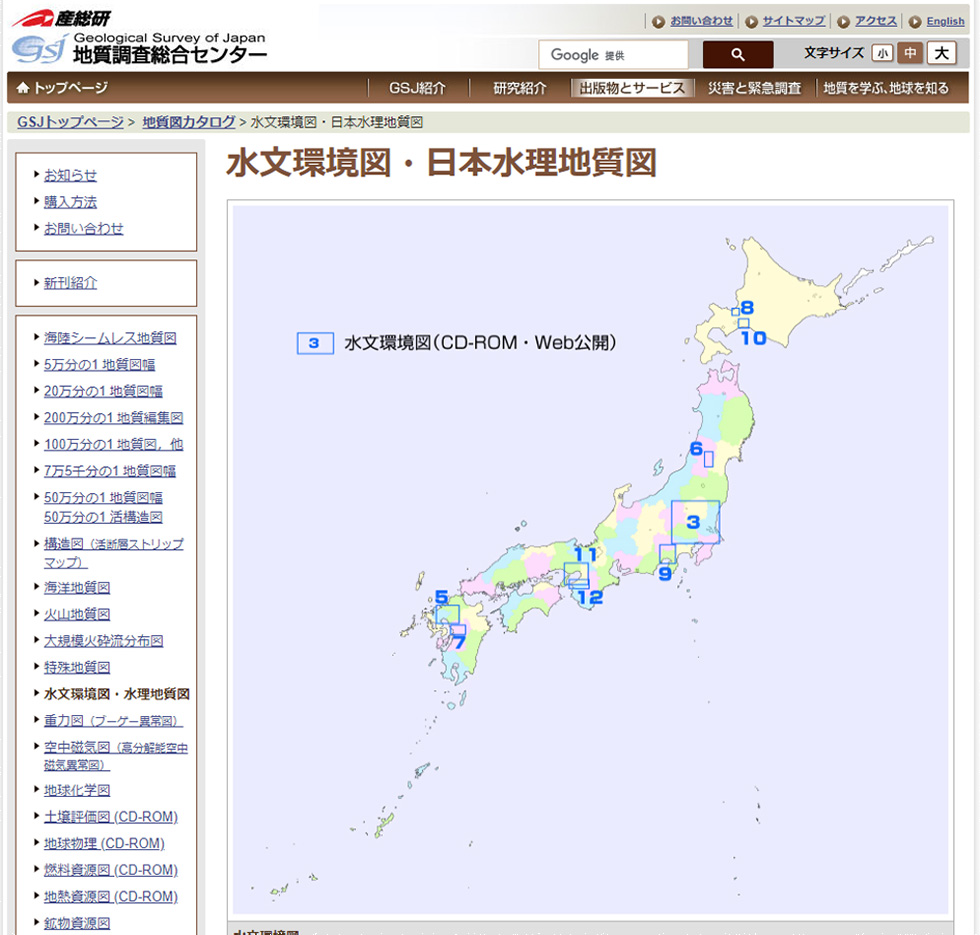Select map area 11 box
Viewport: 980px width, 935px height.
click(576, 573)
